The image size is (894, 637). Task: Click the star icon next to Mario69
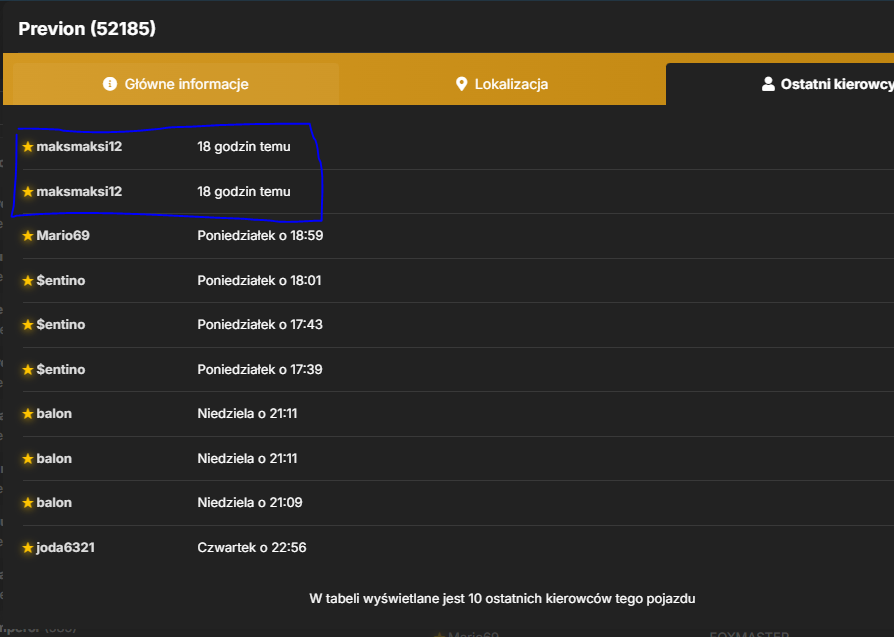point(28,236)
